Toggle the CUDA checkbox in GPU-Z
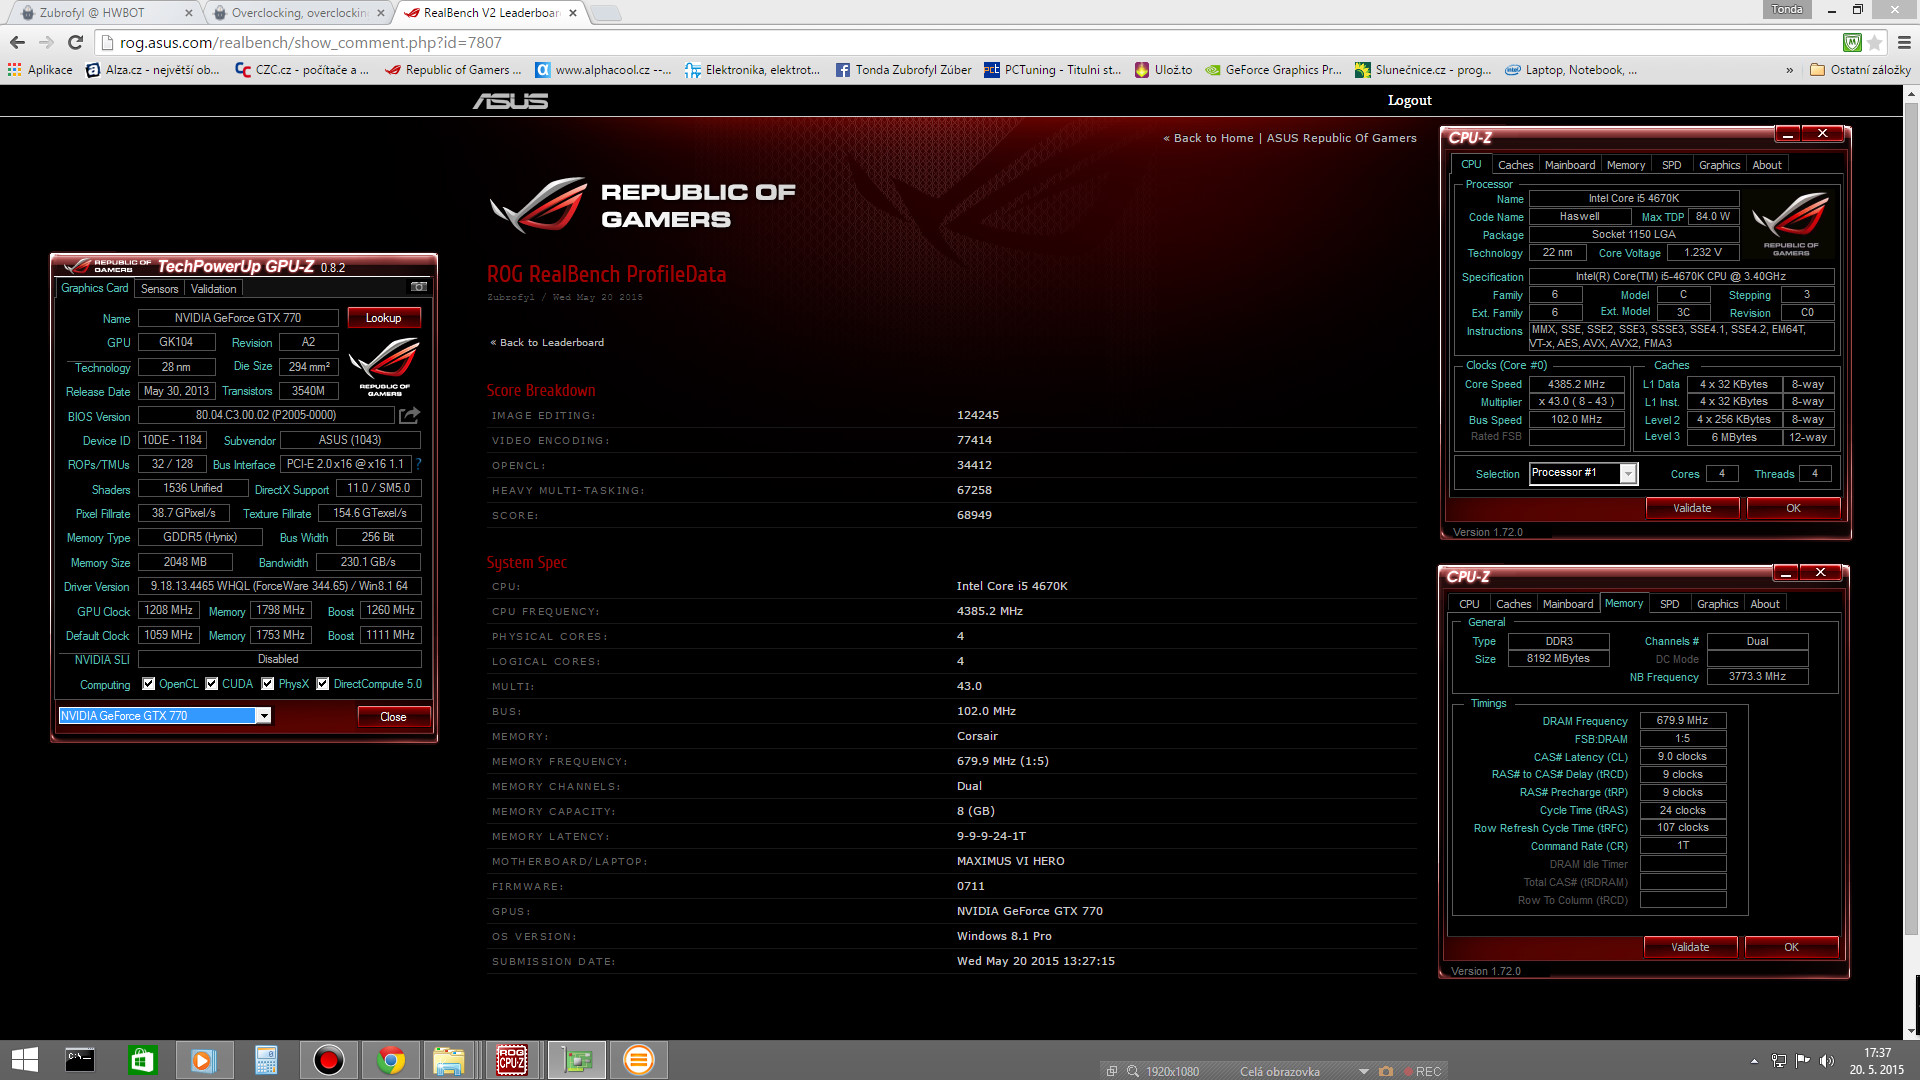The width and height of the screenshot is (1920, 1080). coord(212,684)
